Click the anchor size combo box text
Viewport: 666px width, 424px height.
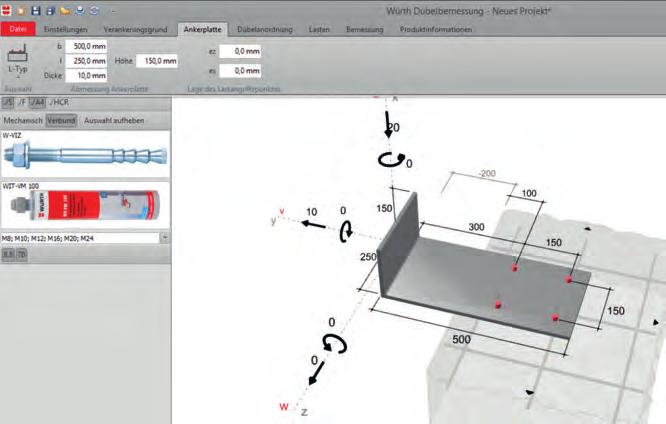pyautogui.click(x=80, y=238)
